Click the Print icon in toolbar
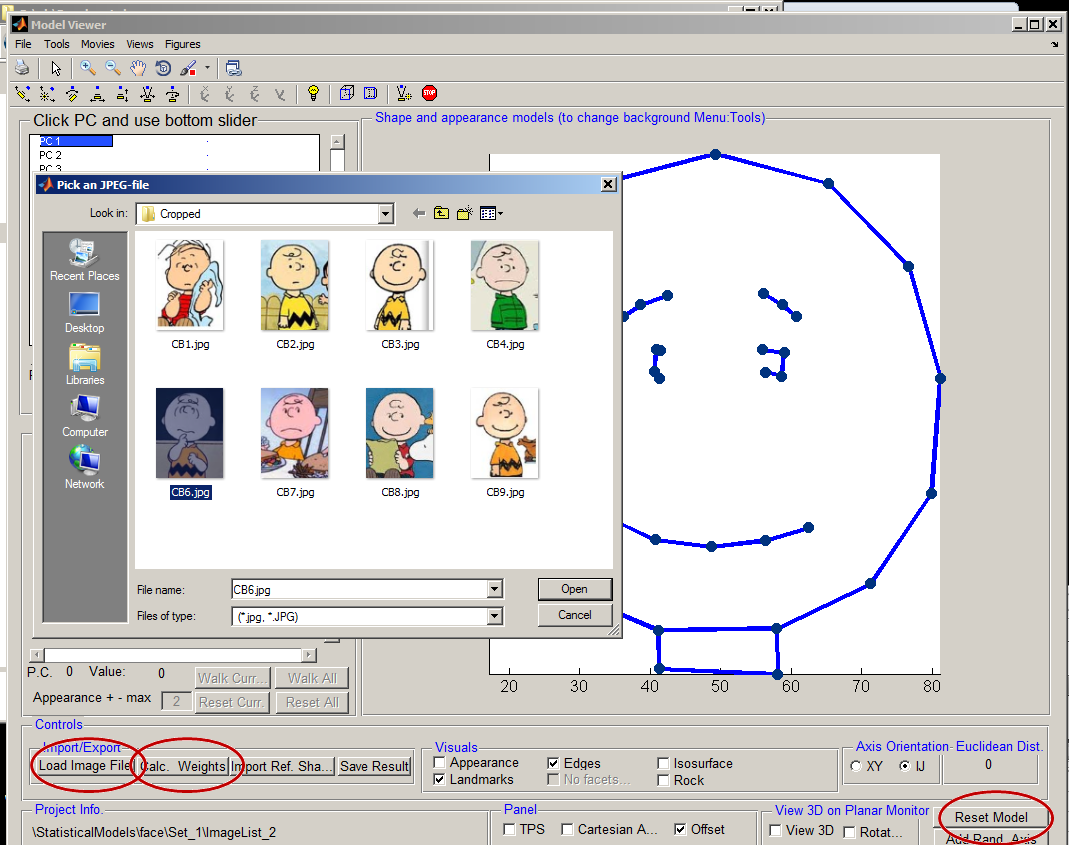This screenshot has height=845, width=1069. pyautogui.click(x=22, y=68)
